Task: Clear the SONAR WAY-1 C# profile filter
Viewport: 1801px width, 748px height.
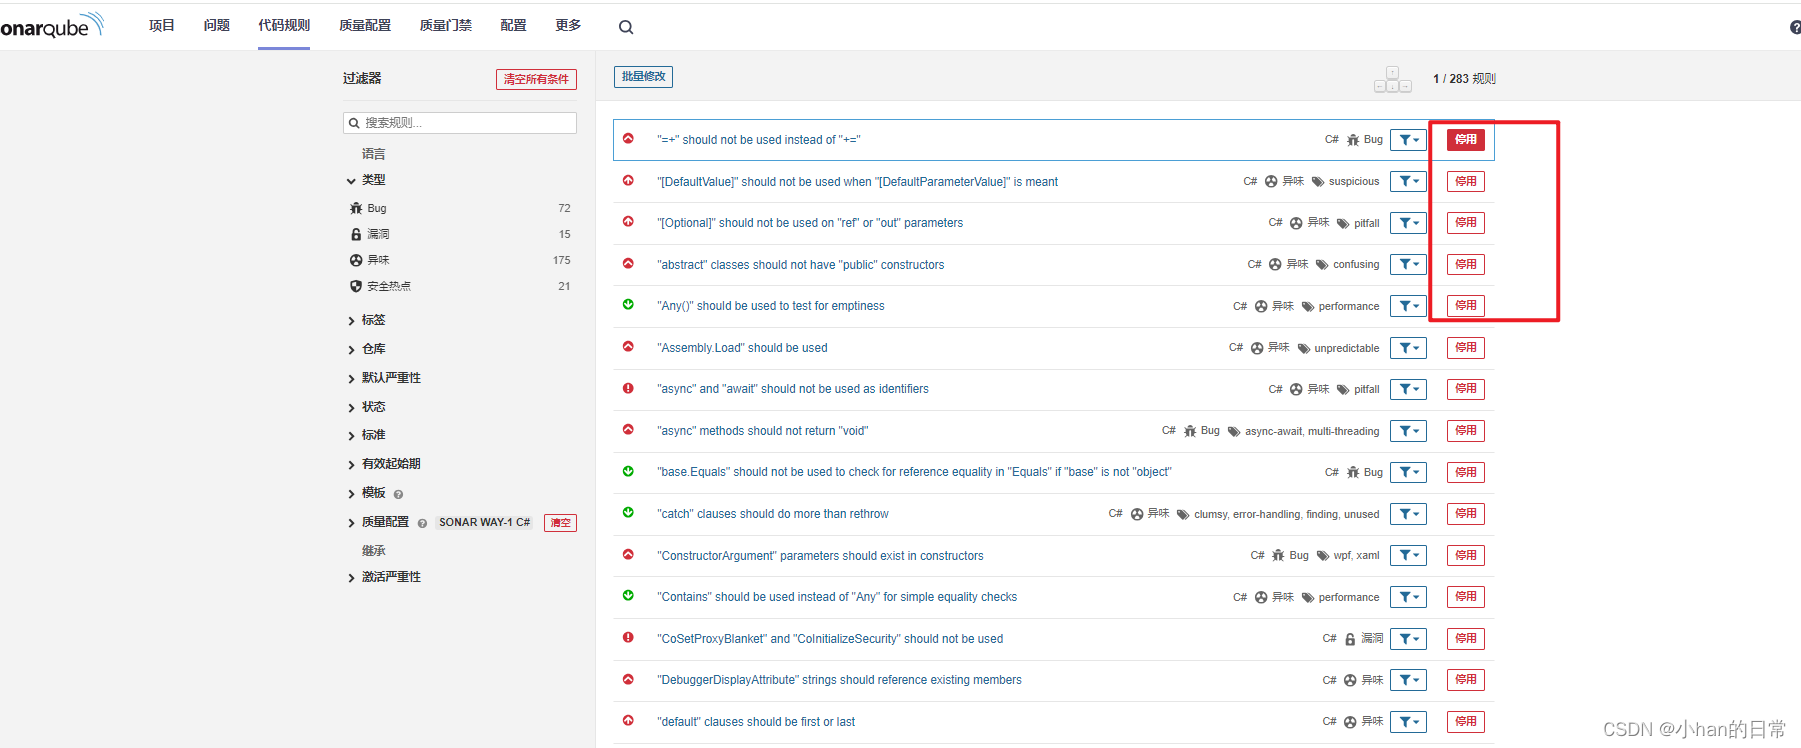Action: [560, 523]
